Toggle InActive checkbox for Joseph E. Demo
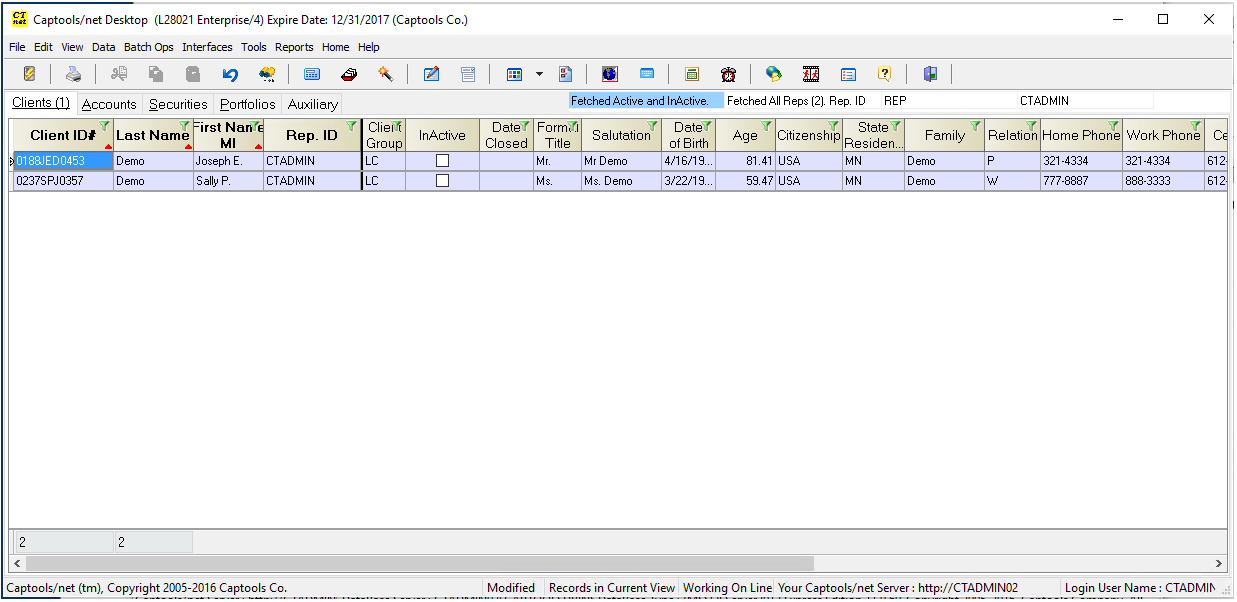The width and height of the screenshot is (1237, 602). [x=442, y=160]
